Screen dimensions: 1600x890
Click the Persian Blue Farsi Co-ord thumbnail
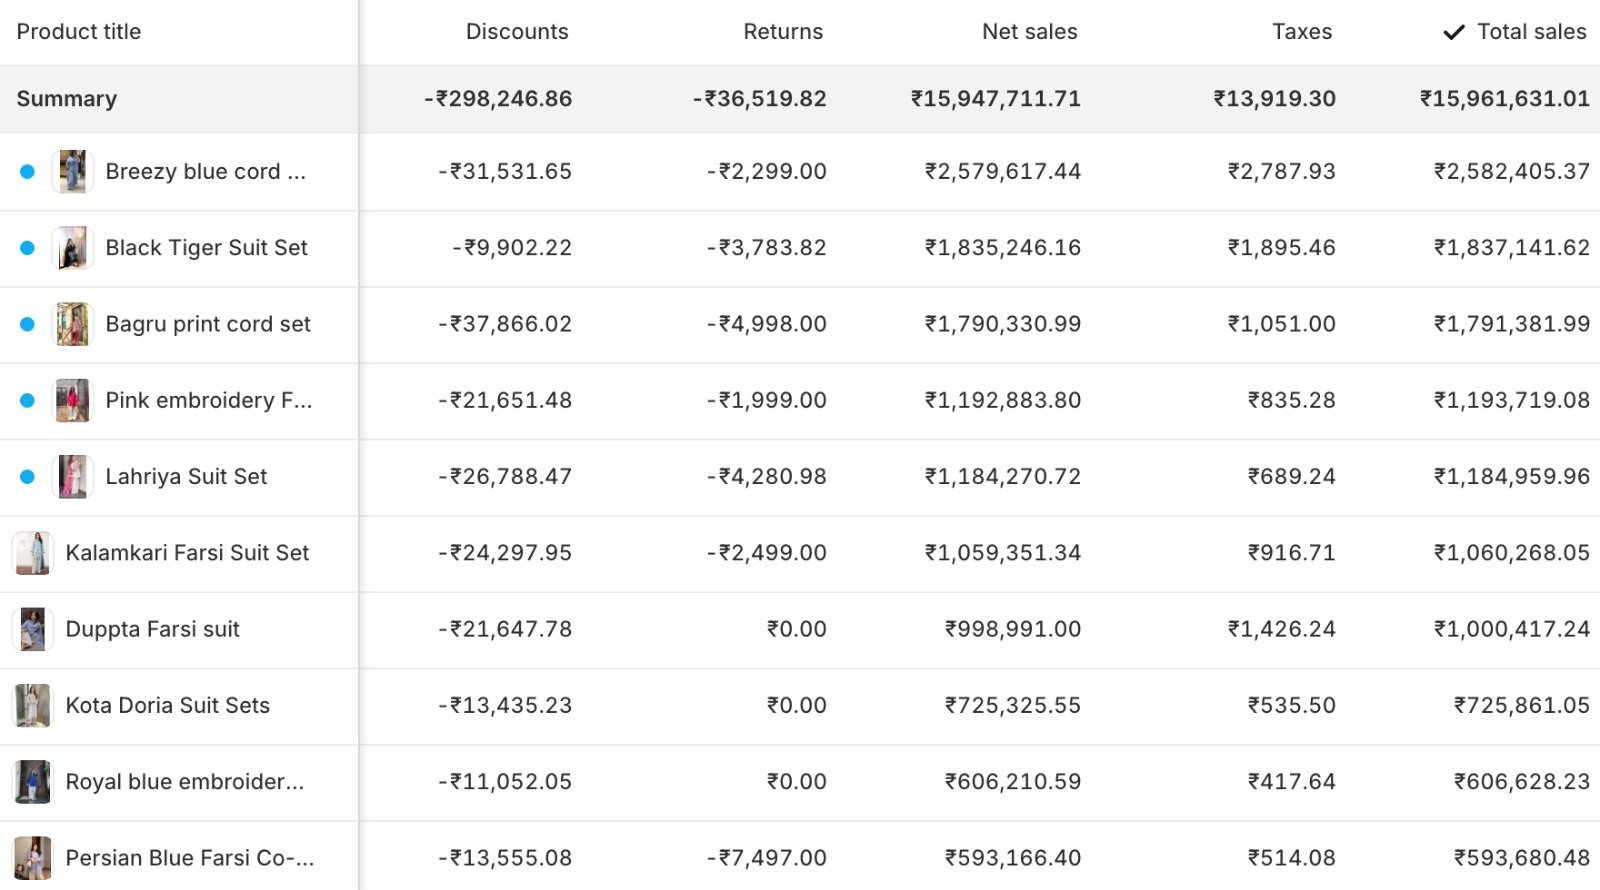pos(32,858)
